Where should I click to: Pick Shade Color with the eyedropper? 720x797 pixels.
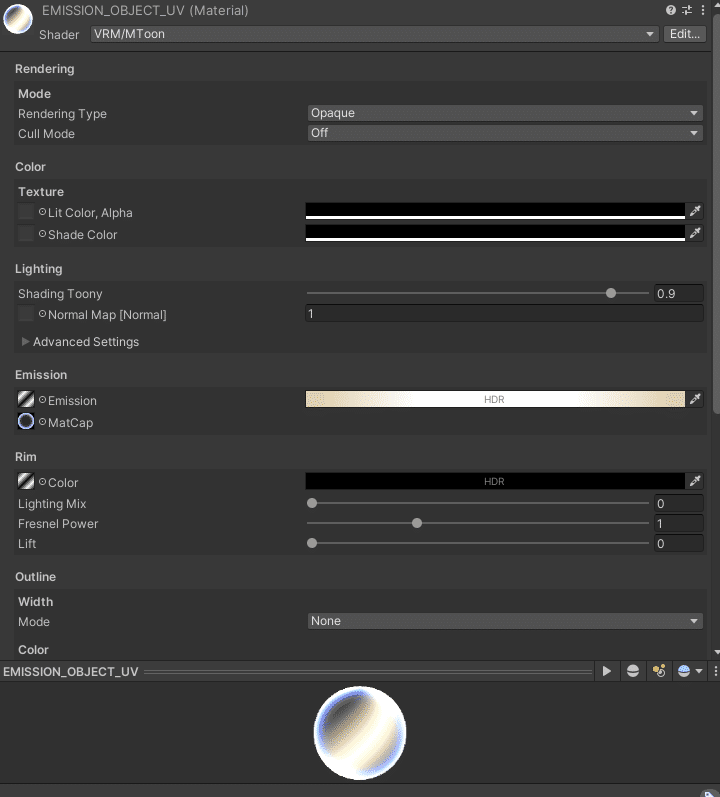pyautogui.click(x=695, y=233)
